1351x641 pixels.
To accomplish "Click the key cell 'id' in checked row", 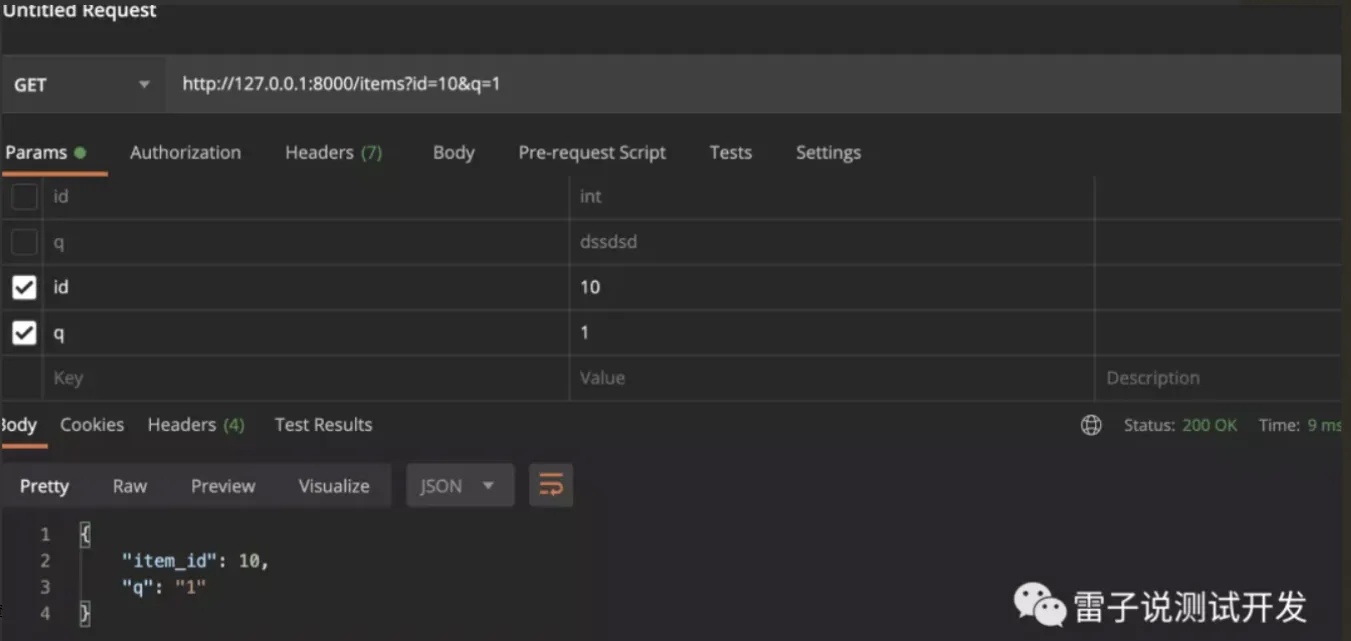I will click(x=305, y=287).
